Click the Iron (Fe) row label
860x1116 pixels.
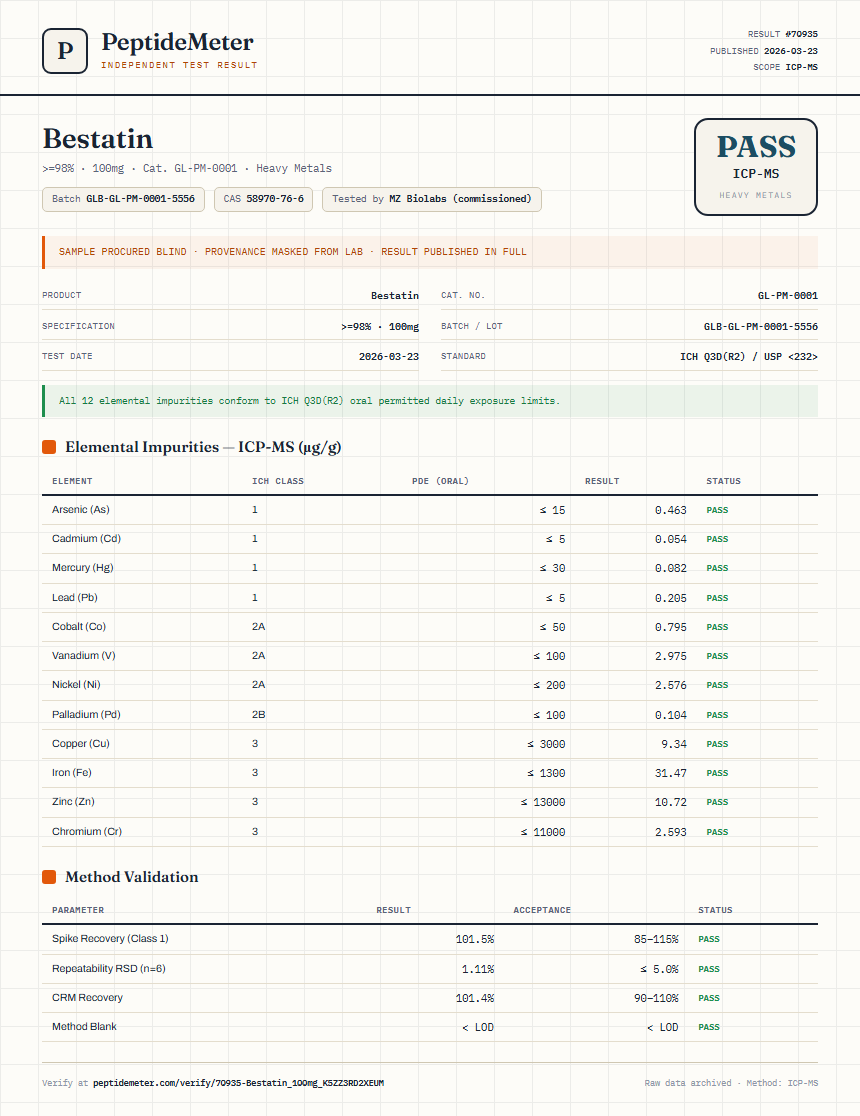(72, 773)
